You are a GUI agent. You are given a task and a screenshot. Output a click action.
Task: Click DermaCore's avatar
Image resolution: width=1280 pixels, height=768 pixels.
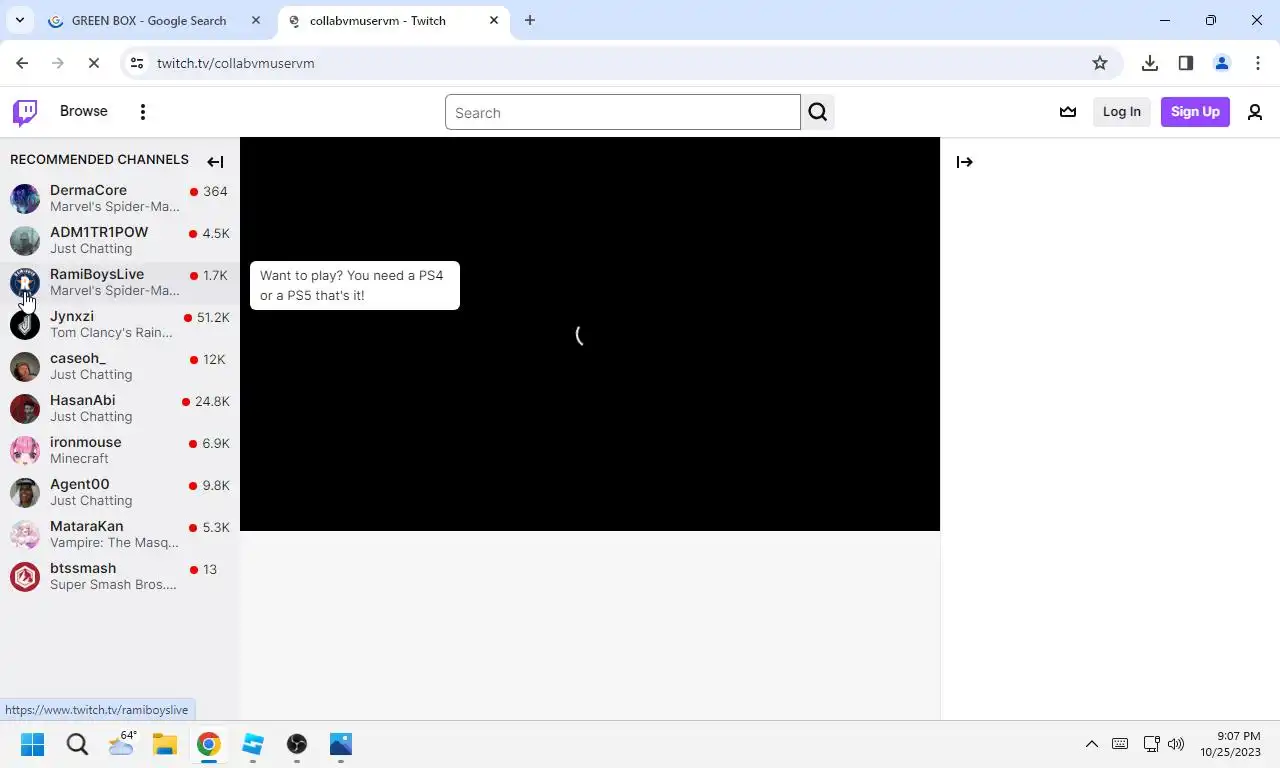pyautogui.click(x=25, y=198)
